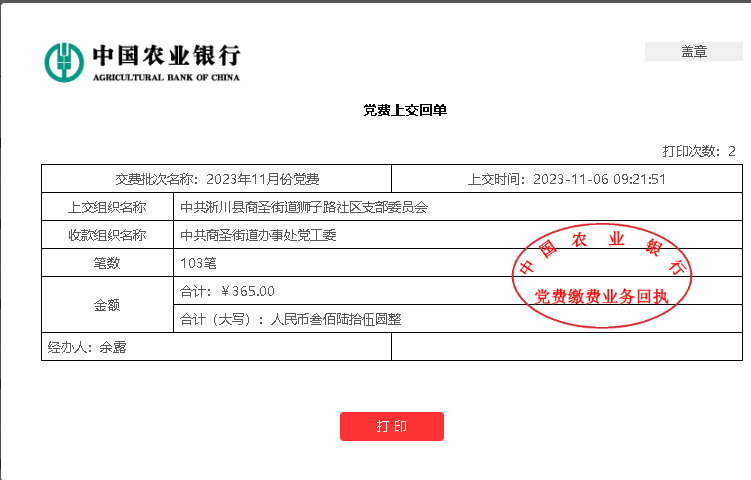
Task: Click the 经办人: 余露 text
Action: (x=87, y=347)
